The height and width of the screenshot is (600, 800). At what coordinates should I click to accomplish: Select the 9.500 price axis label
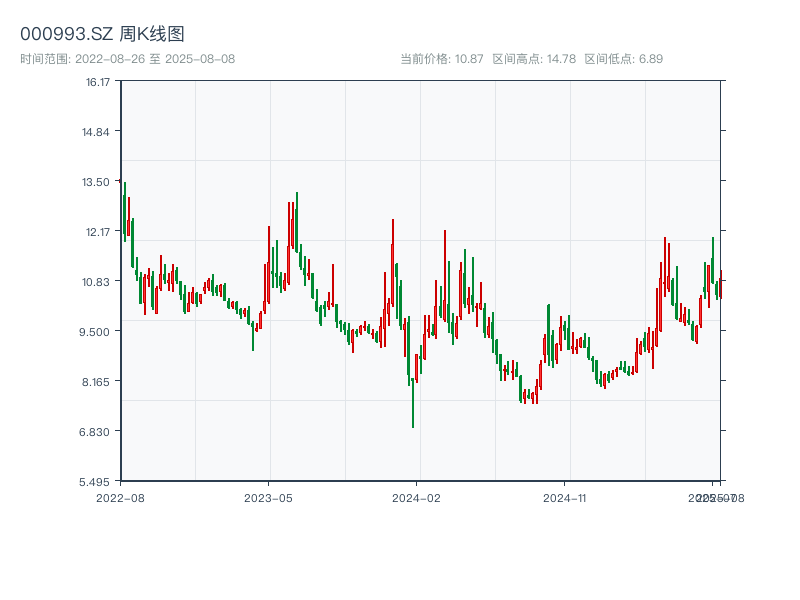coord(97,331)
